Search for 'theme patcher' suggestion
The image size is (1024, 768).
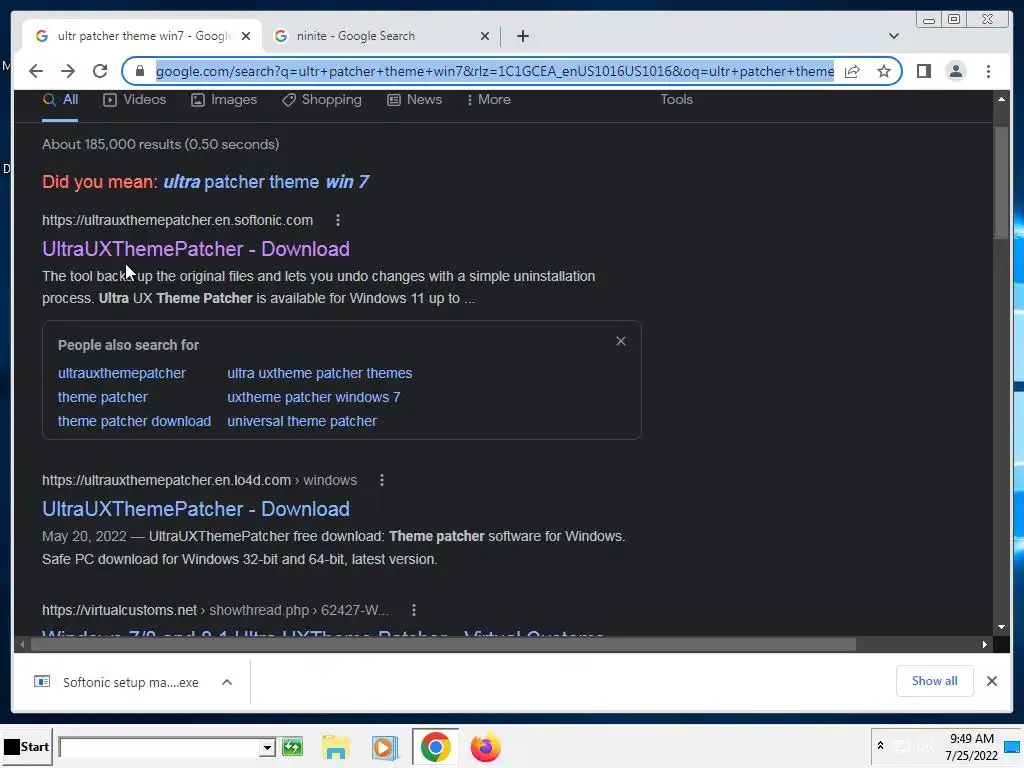coord(103,398)
